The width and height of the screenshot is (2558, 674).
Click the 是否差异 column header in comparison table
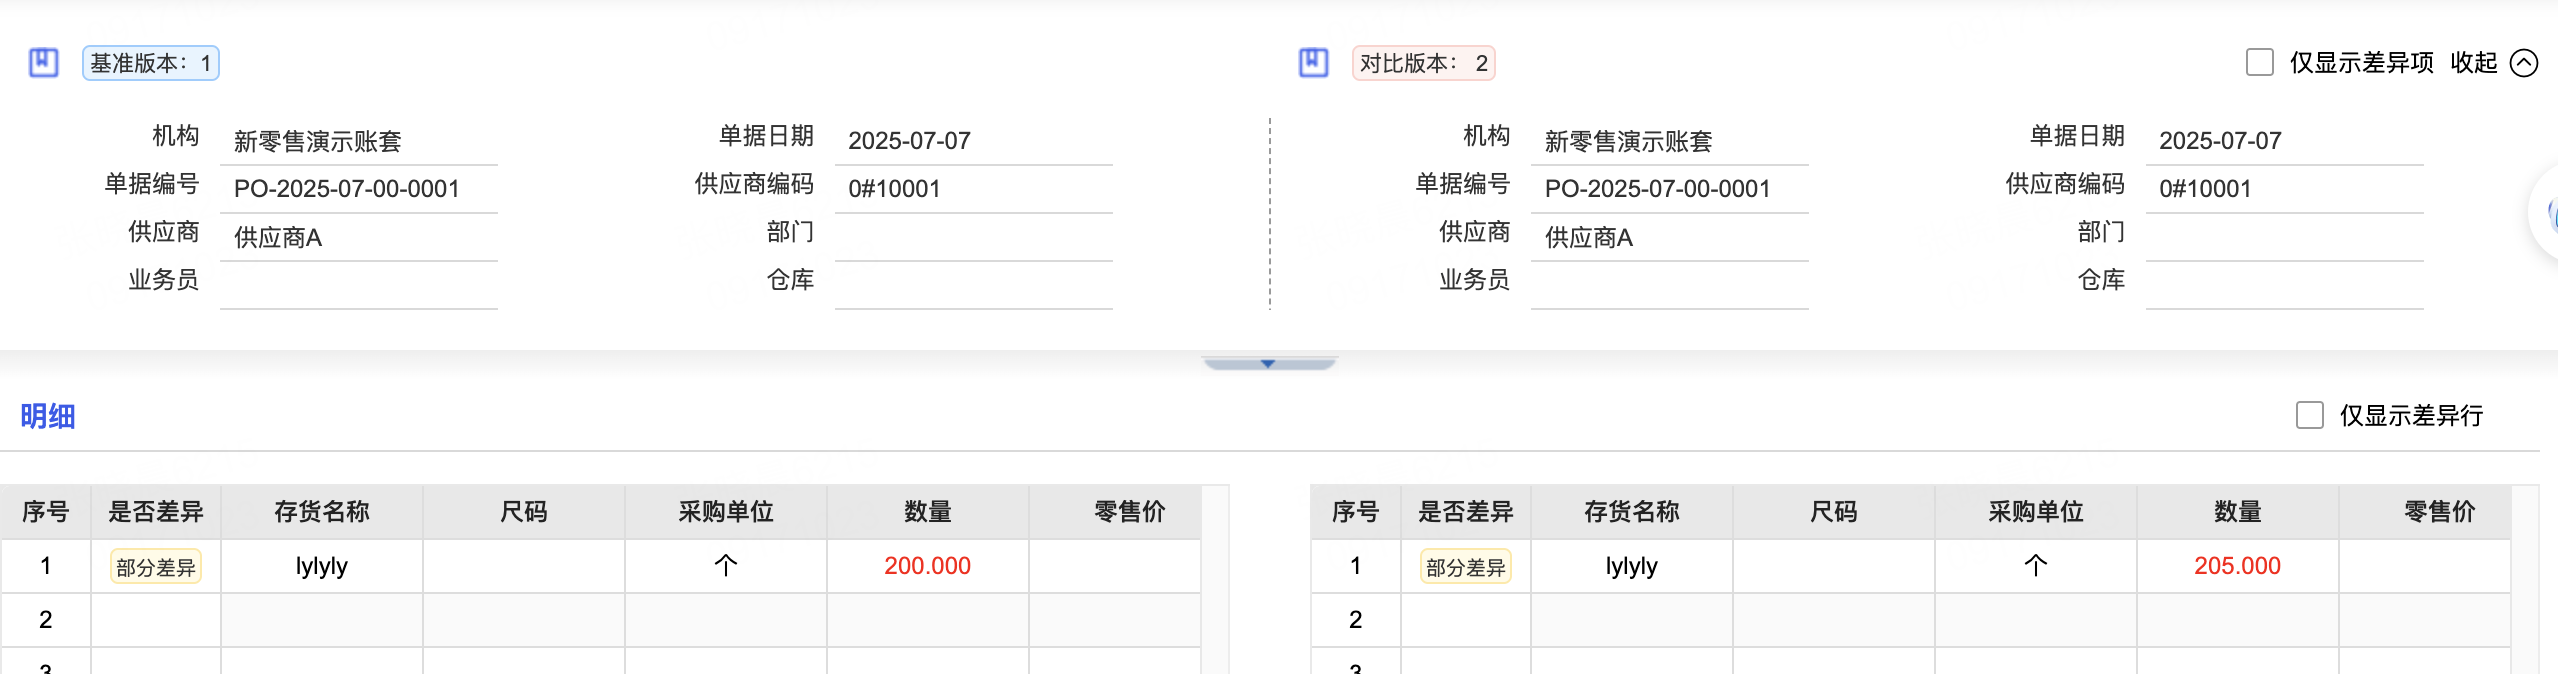pos(1465,512)
